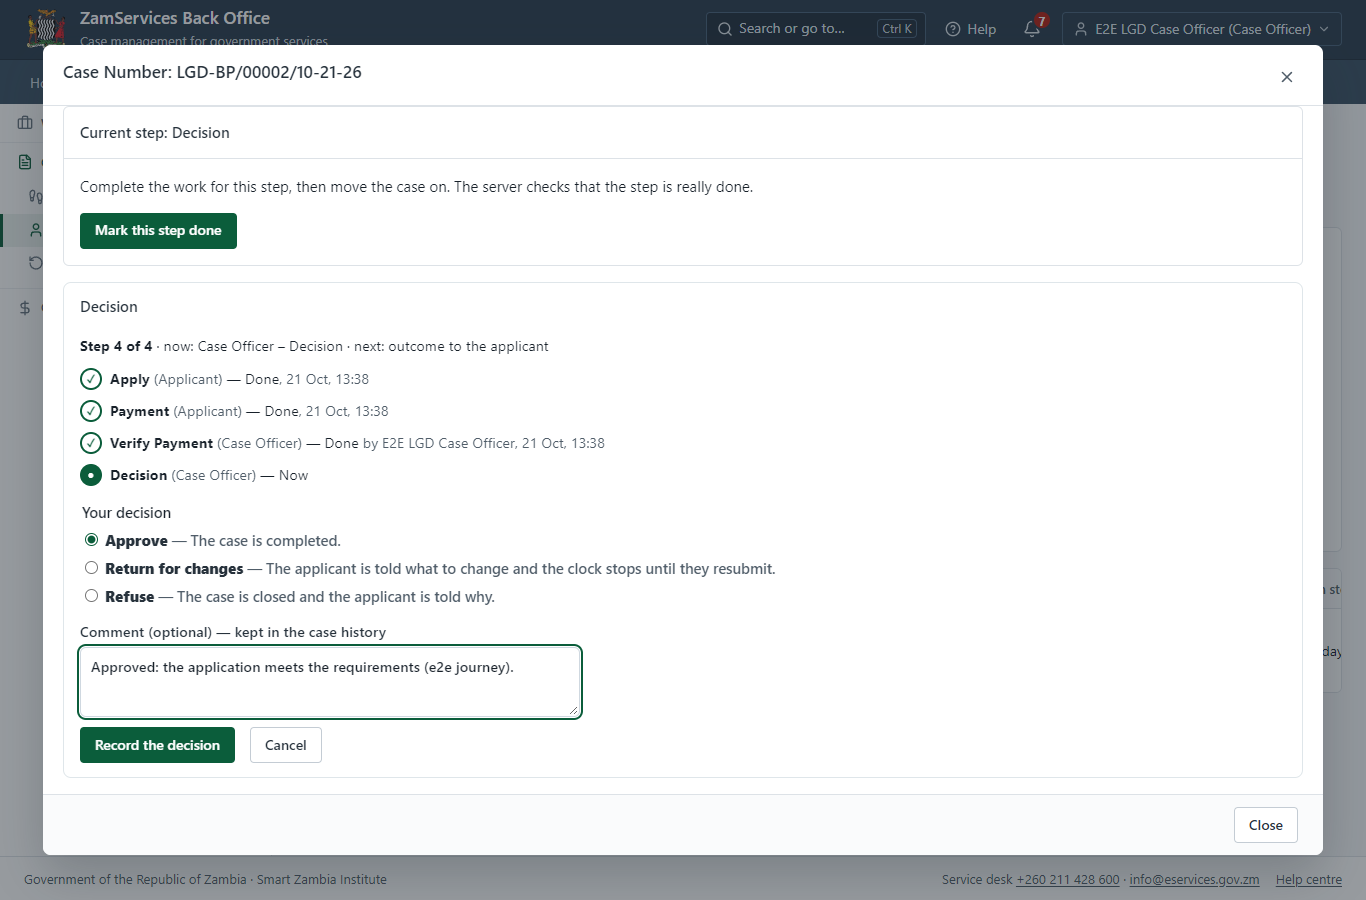Screen dimensions: 1366x900
Task: Cancel the decision form
Action: 286,745
